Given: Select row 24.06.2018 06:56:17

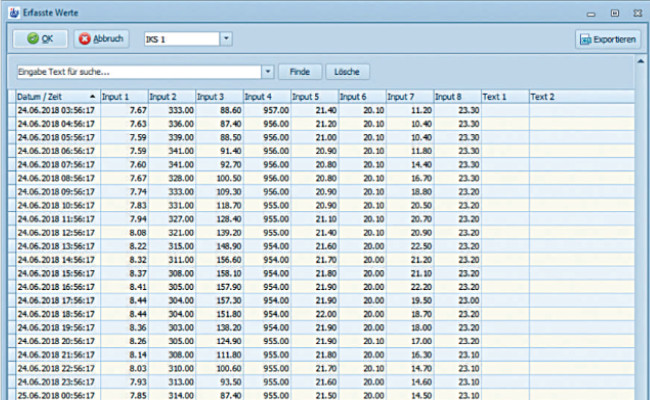Looking at the screenshot, I should [x=321, y=151].
